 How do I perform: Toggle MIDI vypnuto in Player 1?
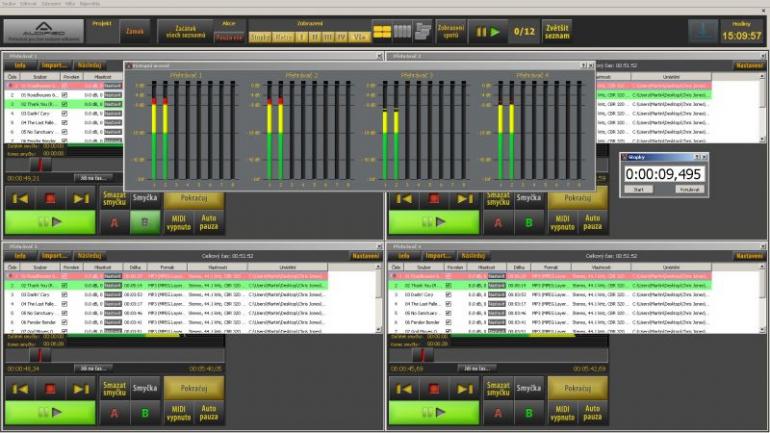178,223
